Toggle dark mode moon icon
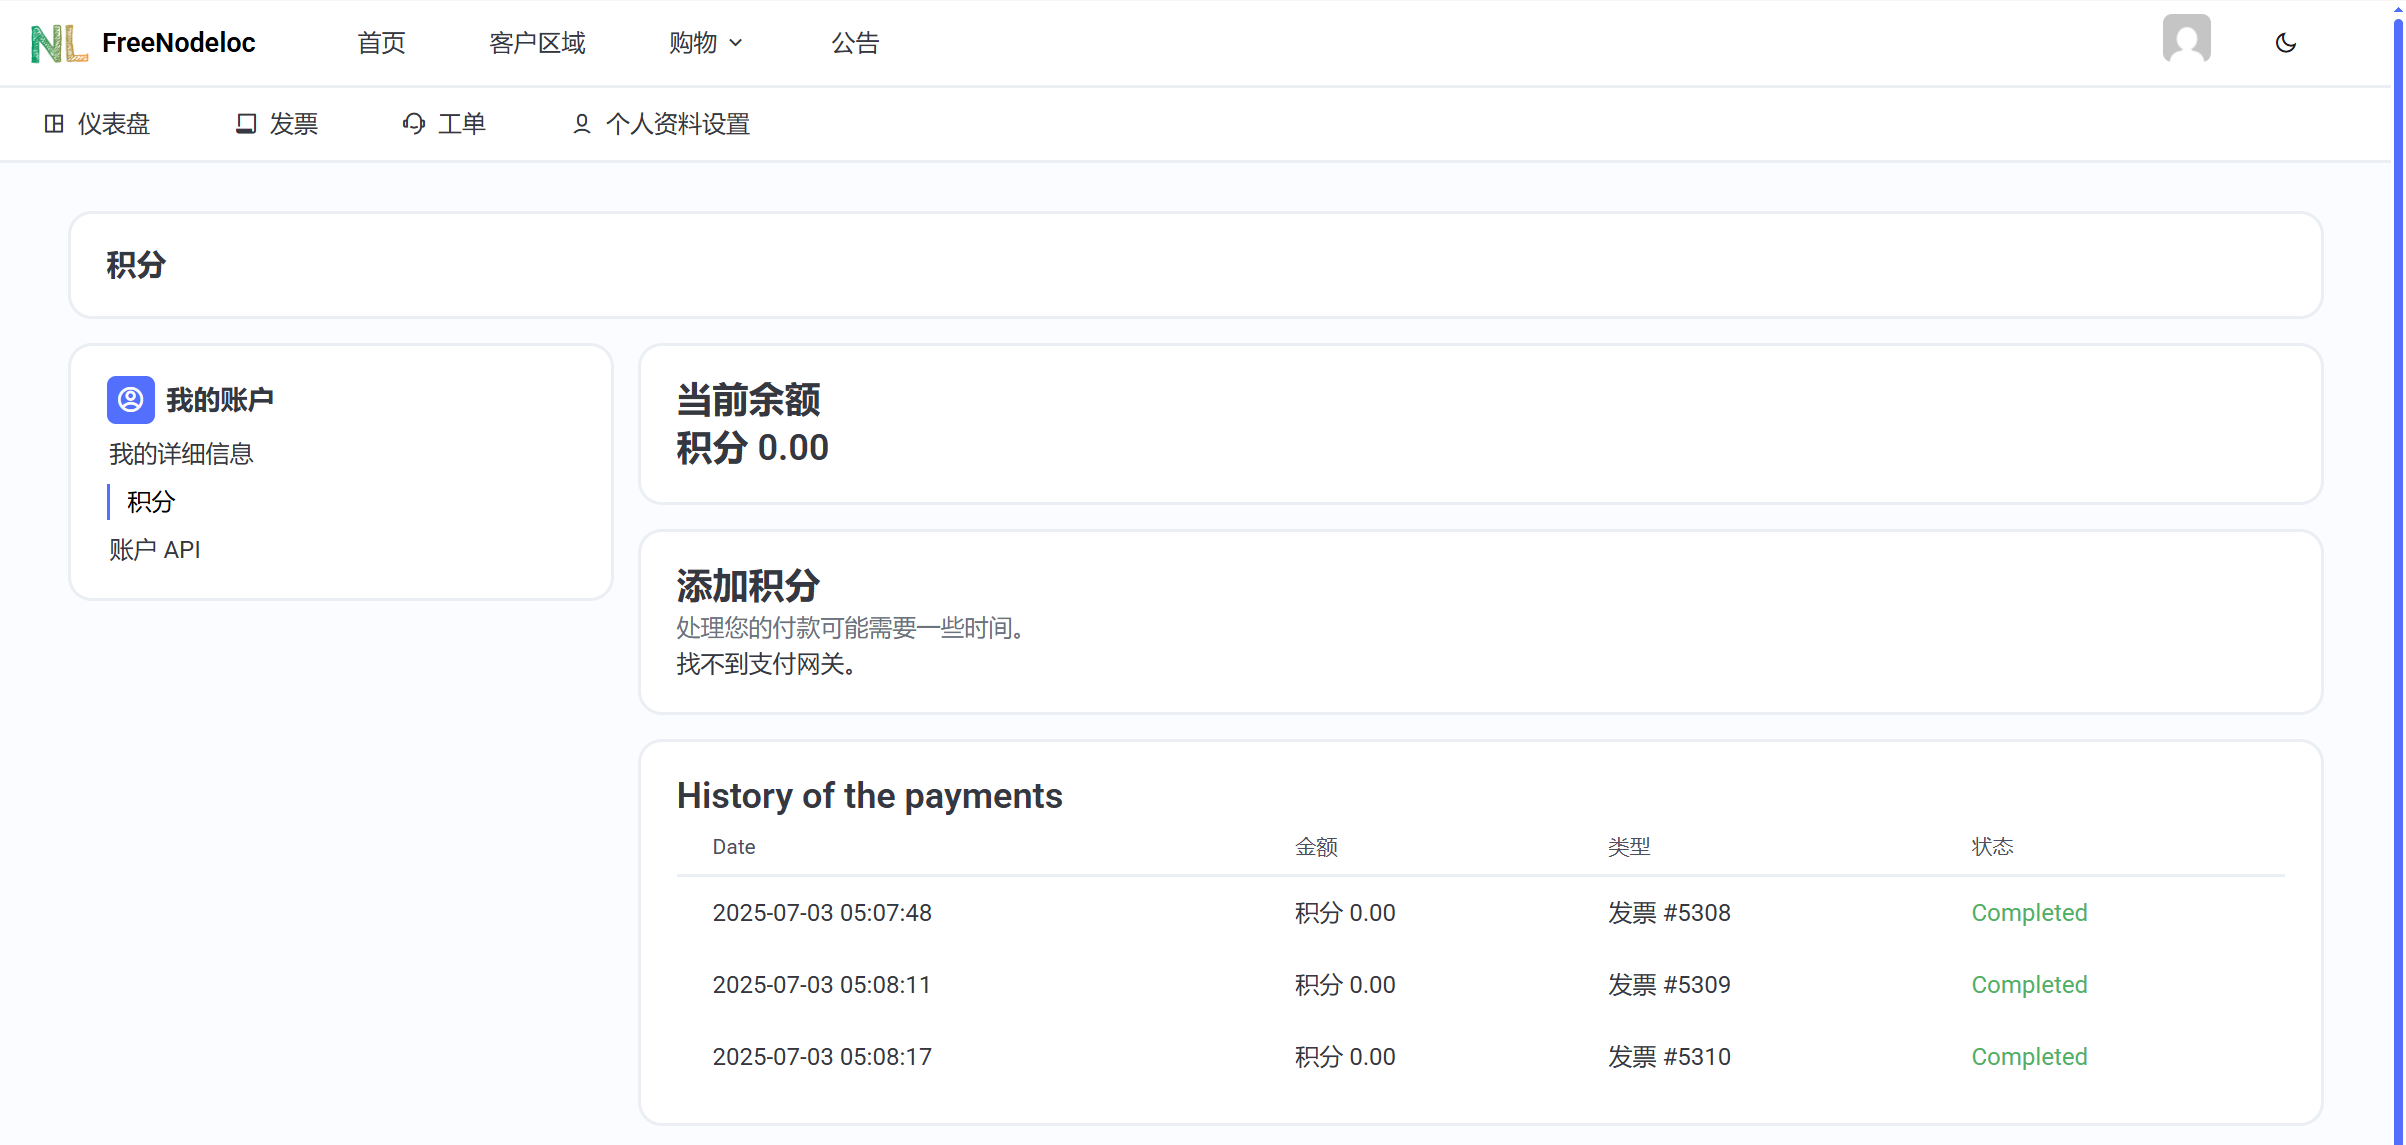This screenshot has height=1145, width=2406. coord(2285,43)
